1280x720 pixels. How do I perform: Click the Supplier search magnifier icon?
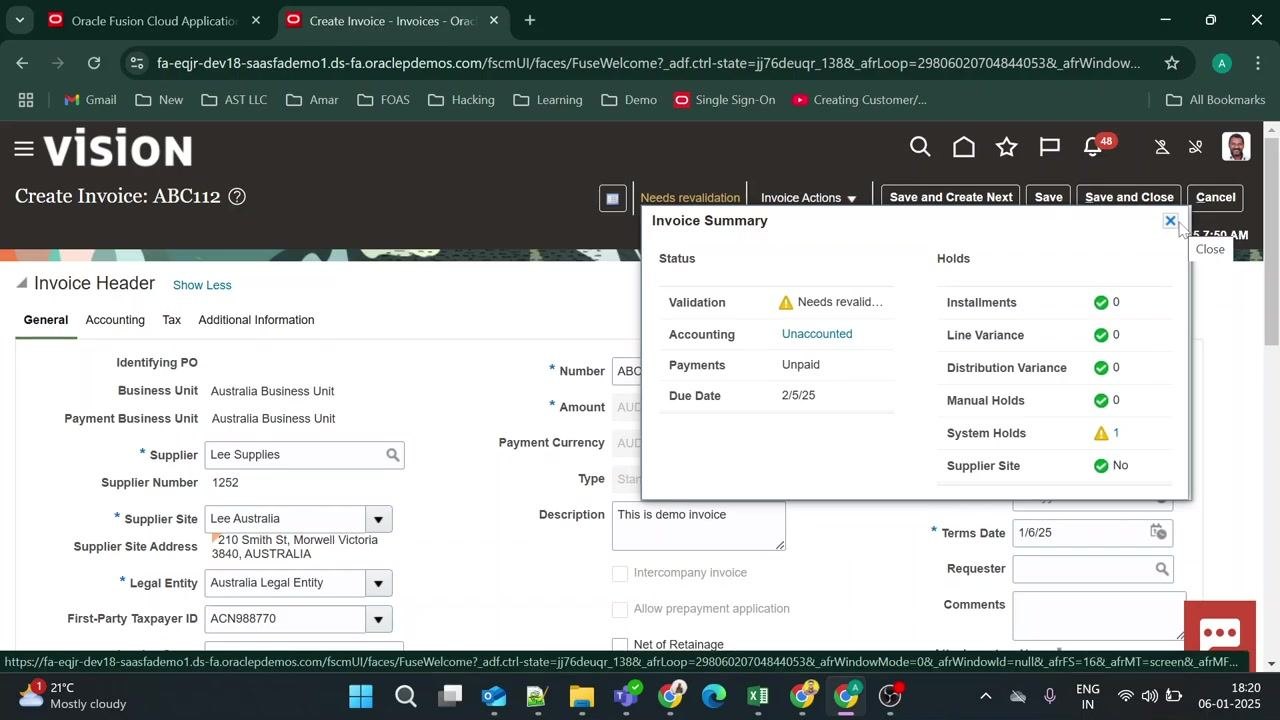coord(393,455)
